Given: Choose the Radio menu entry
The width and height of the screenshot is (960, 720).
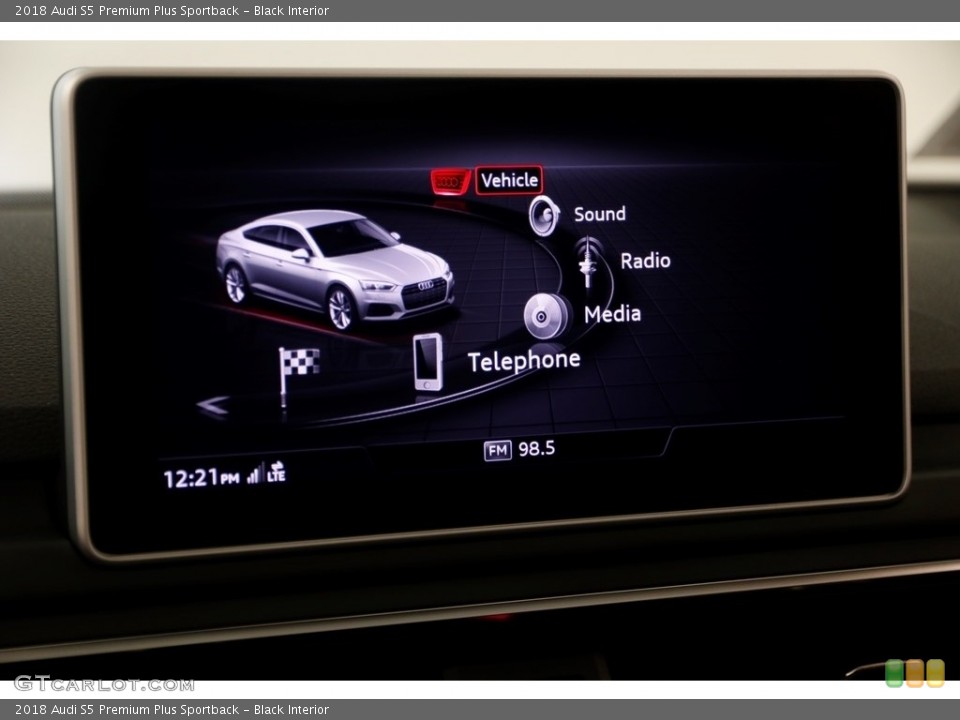Looking at the screenshot, I should 645,261.
